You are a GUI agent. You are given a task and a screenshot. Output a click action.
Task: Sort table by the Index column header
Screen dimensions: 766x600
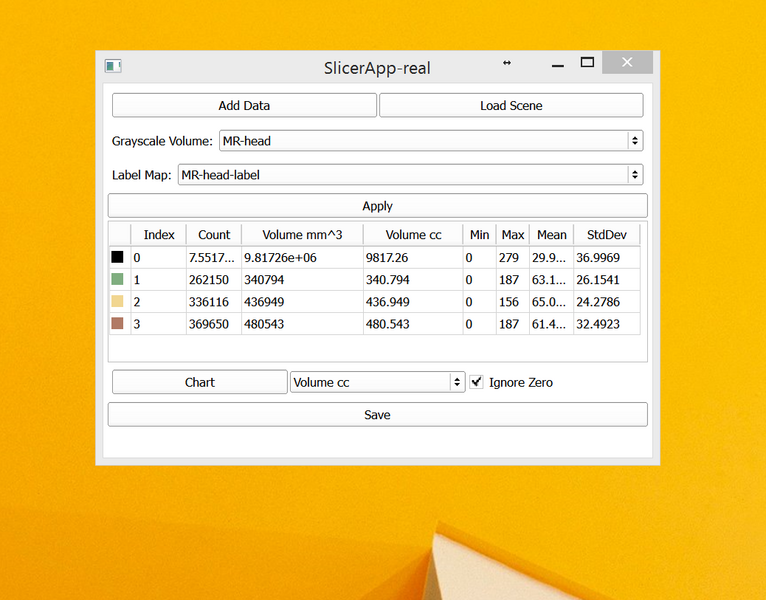159,235
